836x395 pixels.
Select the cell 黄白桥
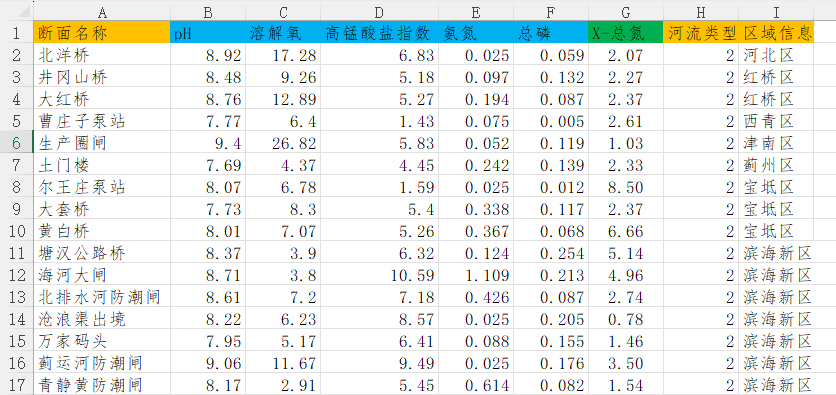102,231
